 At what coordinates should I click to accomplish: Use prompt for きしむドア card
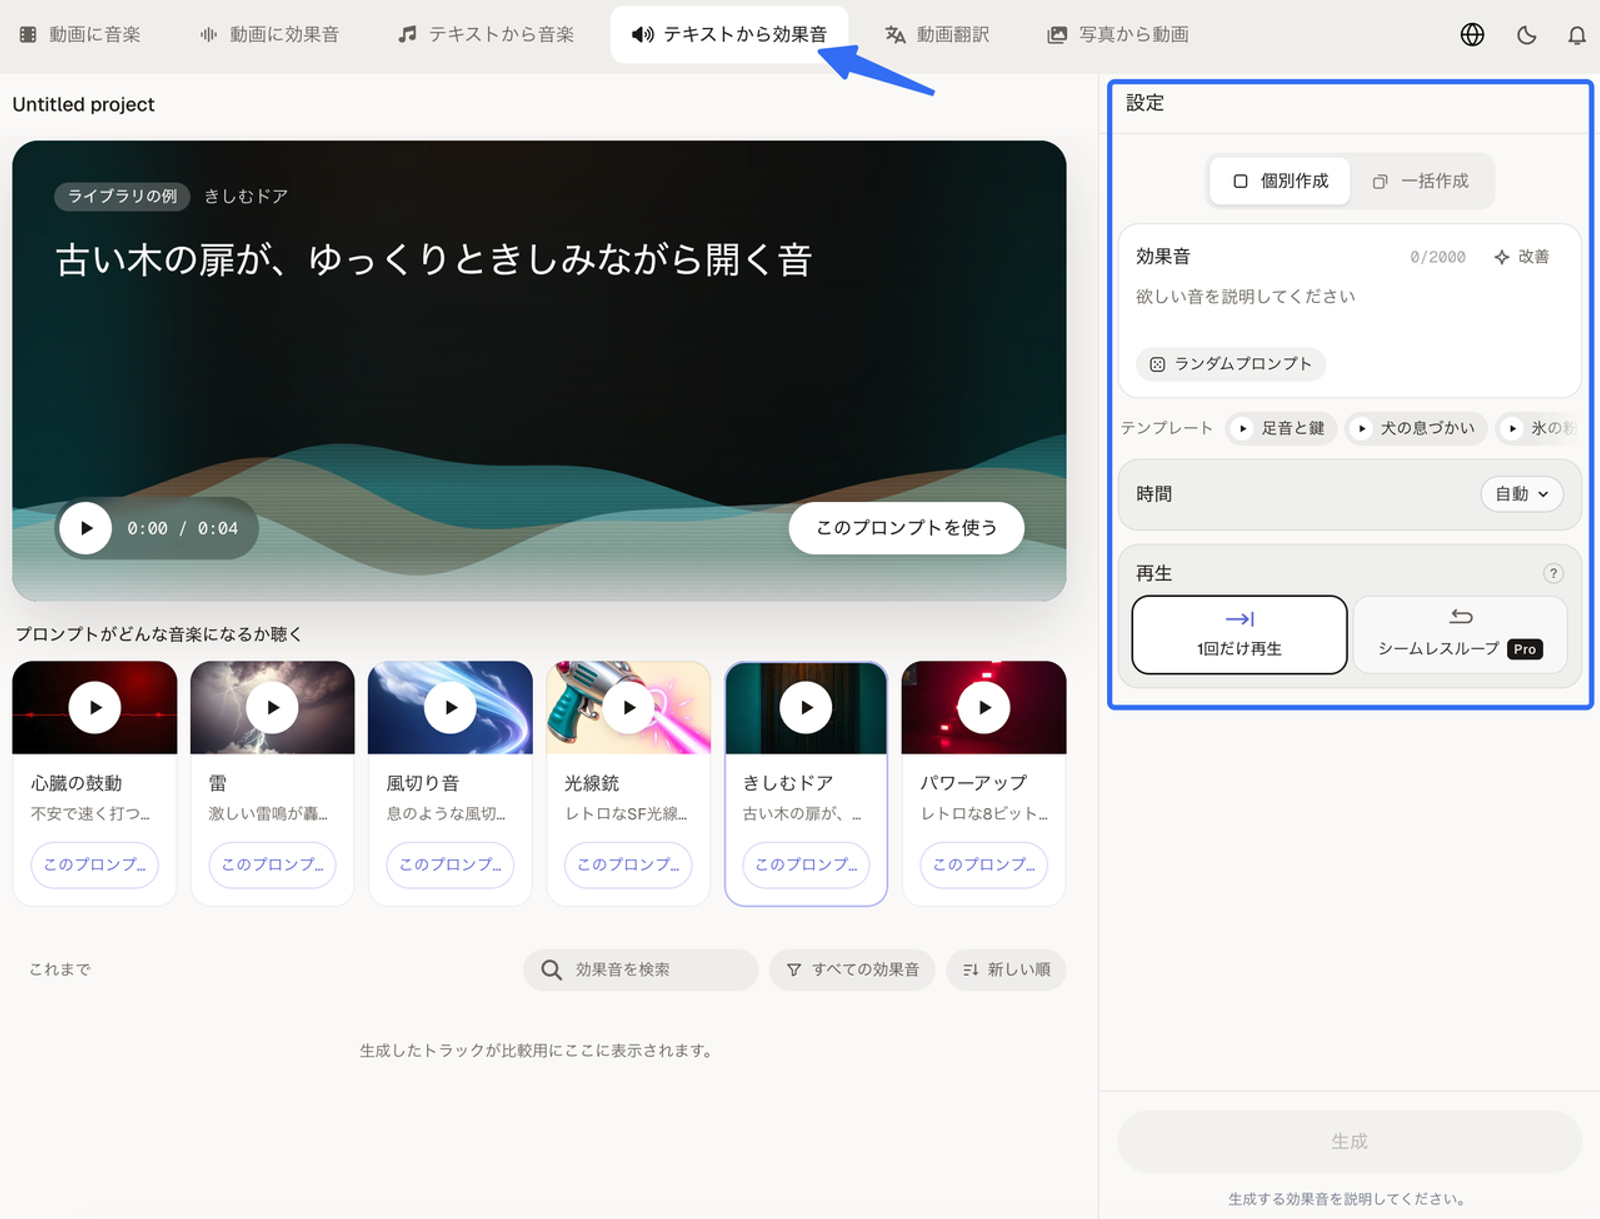pyautogui.click(x=806, y=865)
